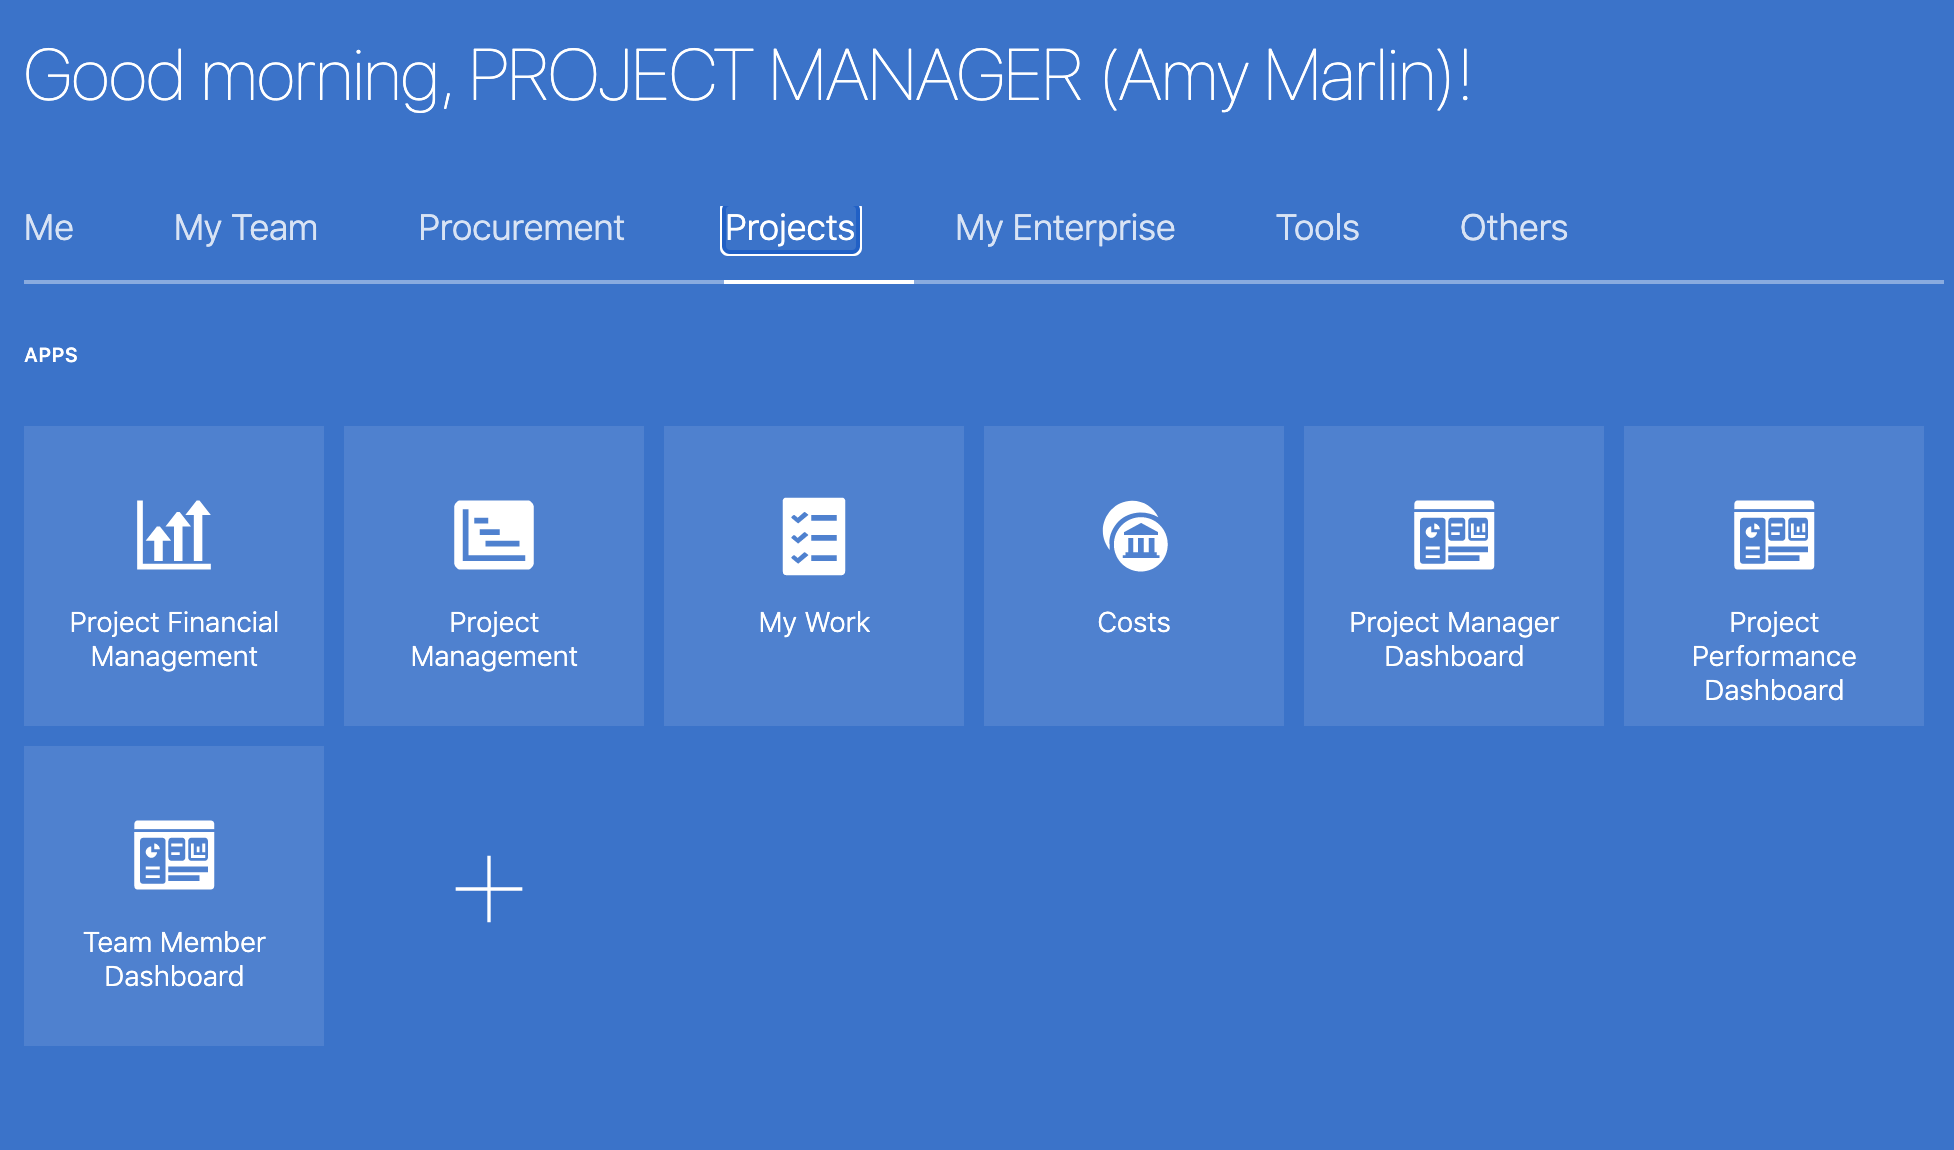
Task: Open the Tools tab
Action: coord(1317,228)
